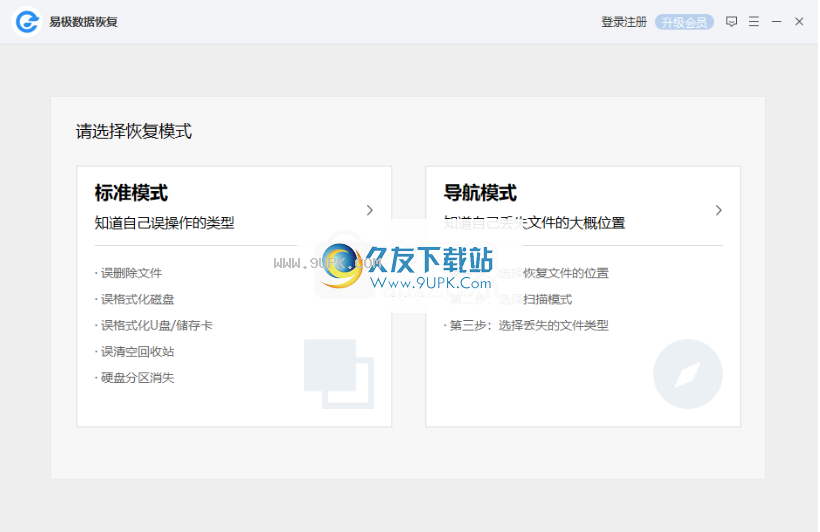
Task: Click the text 知道自己误操作的类型
Action: coord(164,223)
